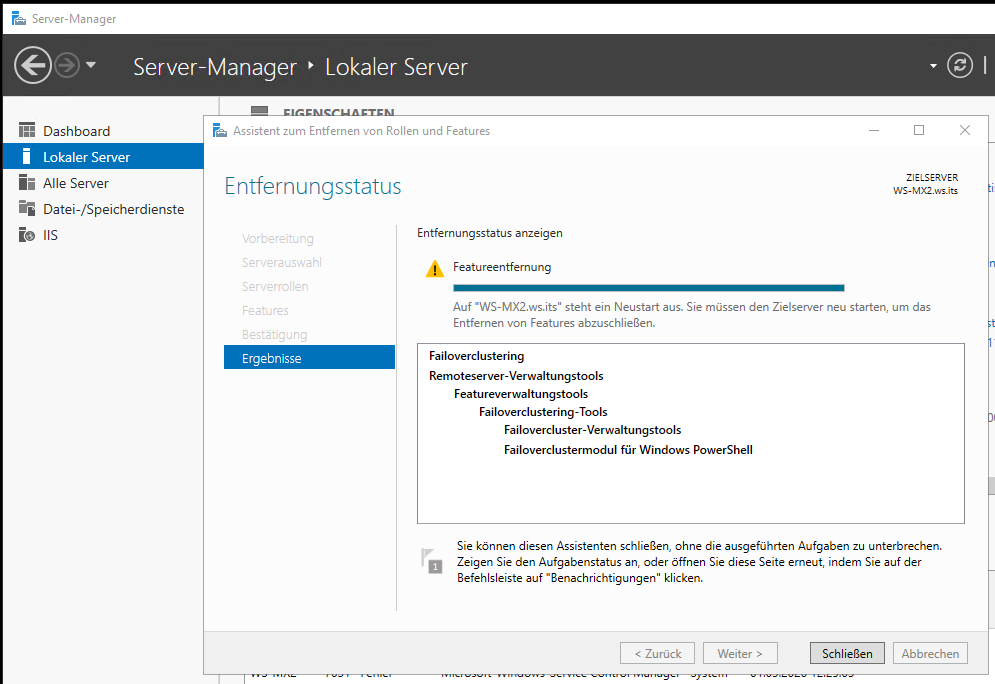The height and width of the screenshot is (684, 995).
Task: Open the navigation history dropdown arrow
Action: tap(91, 65)
